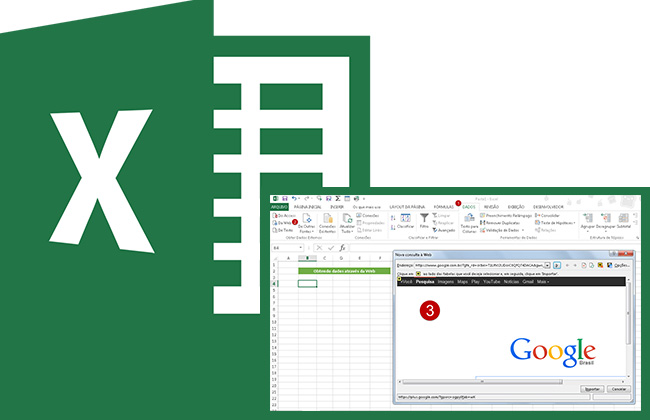Click the insert function fx icon

pyautogui.click(x=342, y=248)
